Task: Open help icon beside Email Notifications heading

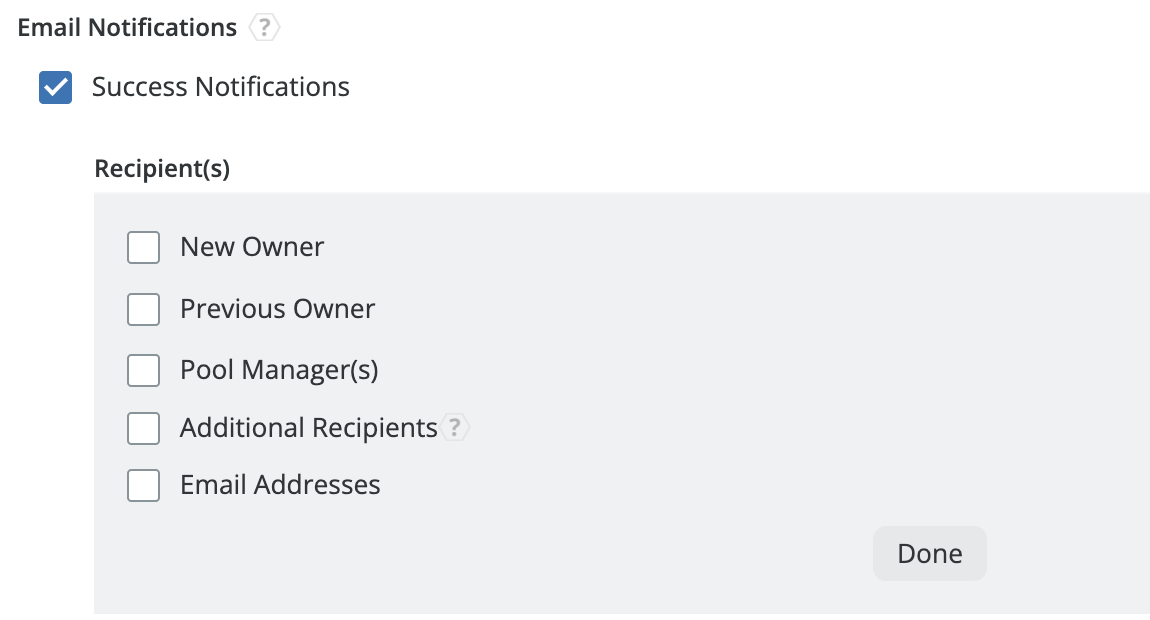Action: coord(263,28)
